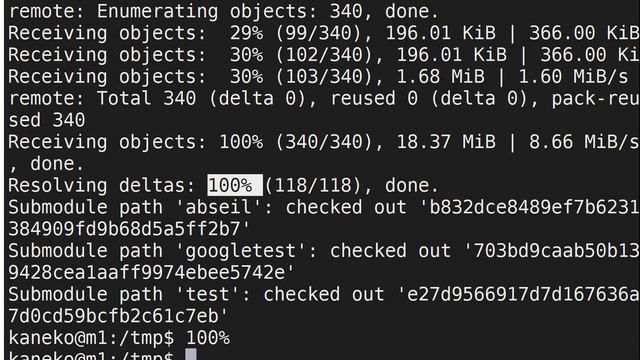This screenshot has height=360, width=640.
Task: Click the highlighted 100% in Resolving deltas
Action: coord(235,185)
